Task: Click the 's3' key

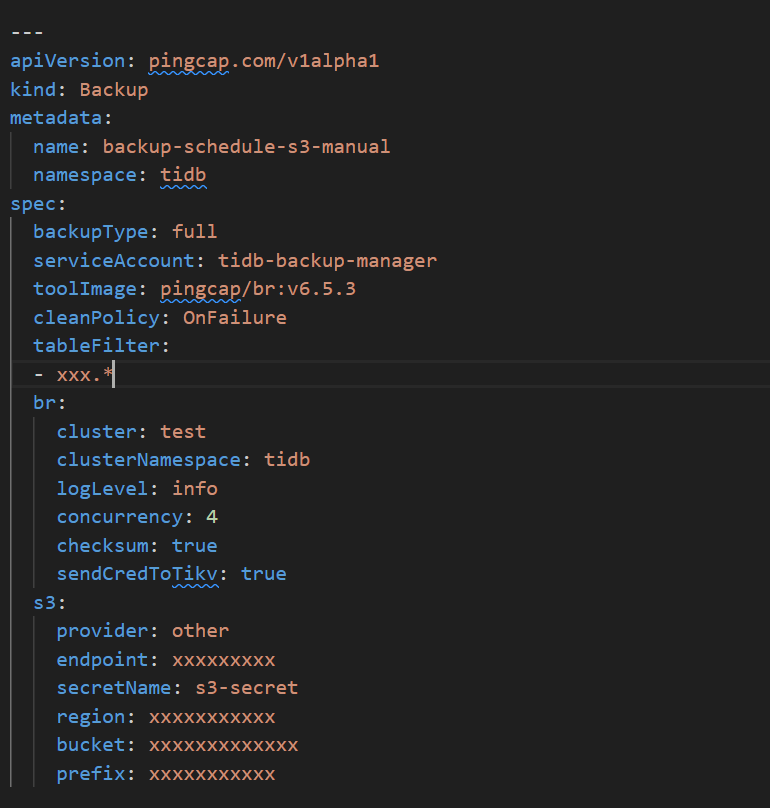Action: (x=45, y=602)
